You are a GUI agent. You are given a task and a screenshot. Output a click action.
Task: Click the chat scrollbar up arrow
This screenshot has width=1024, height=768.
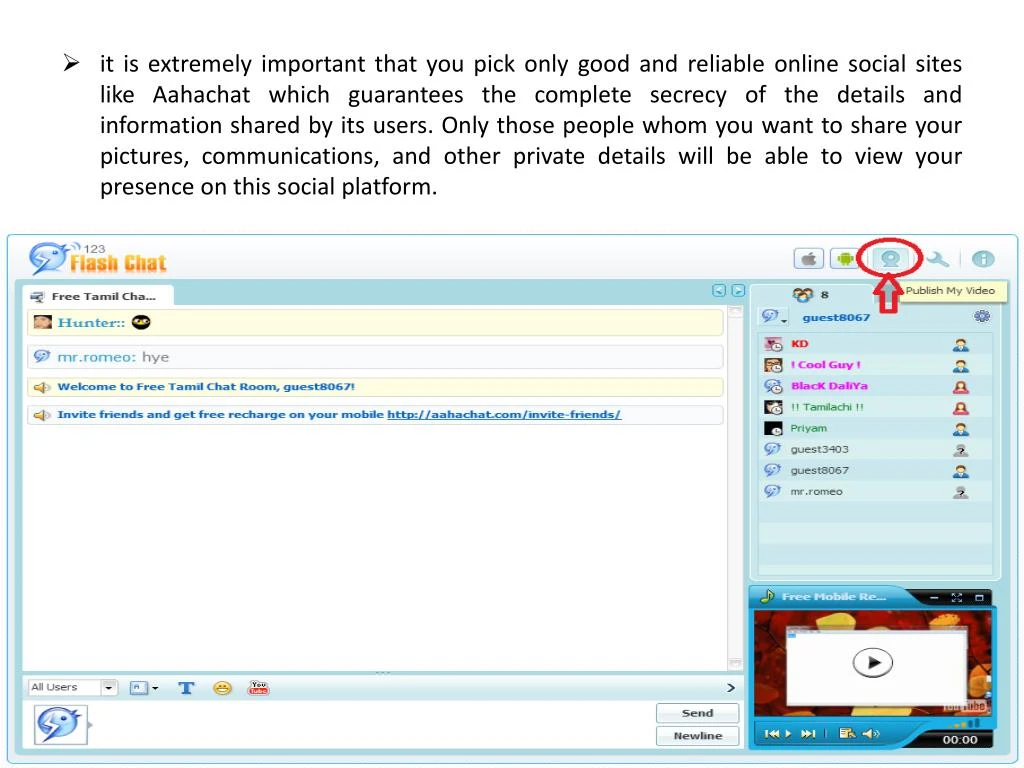pos(735,312)
